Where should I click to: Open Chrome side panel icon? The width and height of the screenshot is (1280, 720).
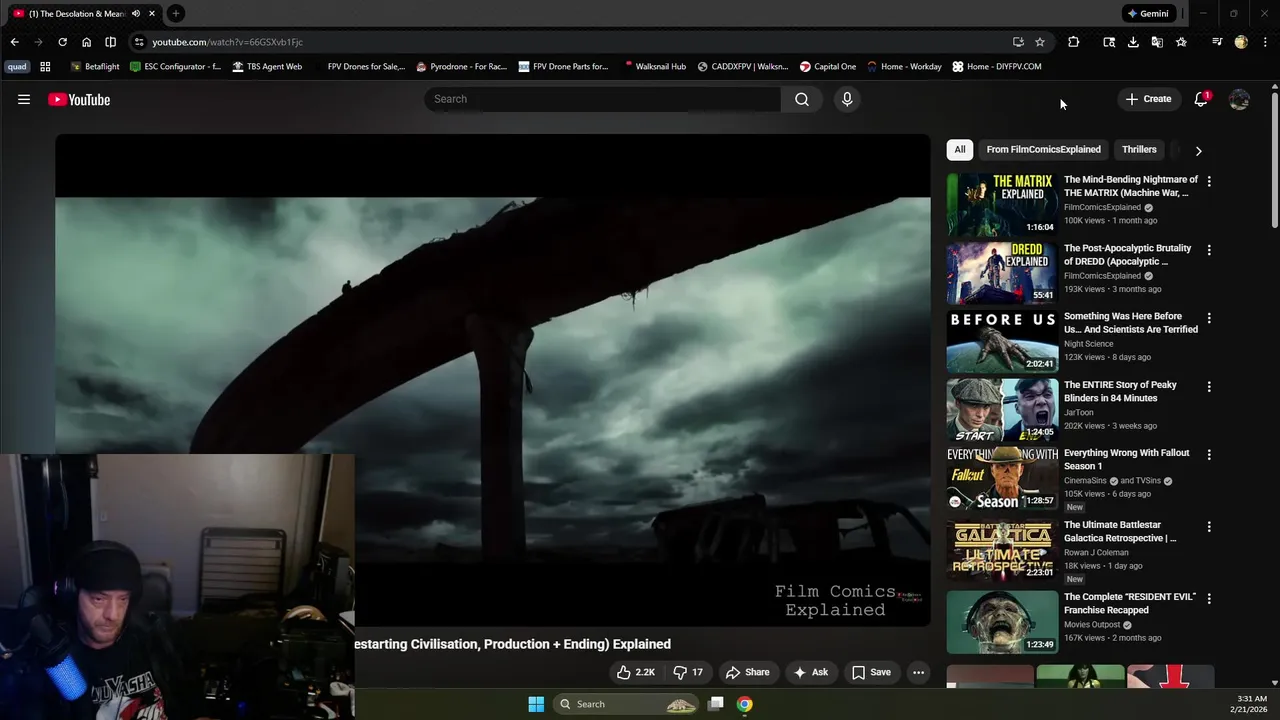[x=110, y=42]
